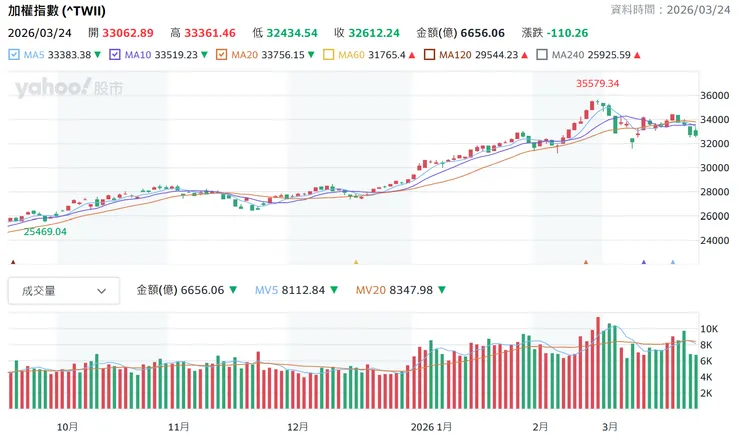Click the MA120 value 29544.23
This screenshot has height=437, width=740.
click(x=496, y=55)
